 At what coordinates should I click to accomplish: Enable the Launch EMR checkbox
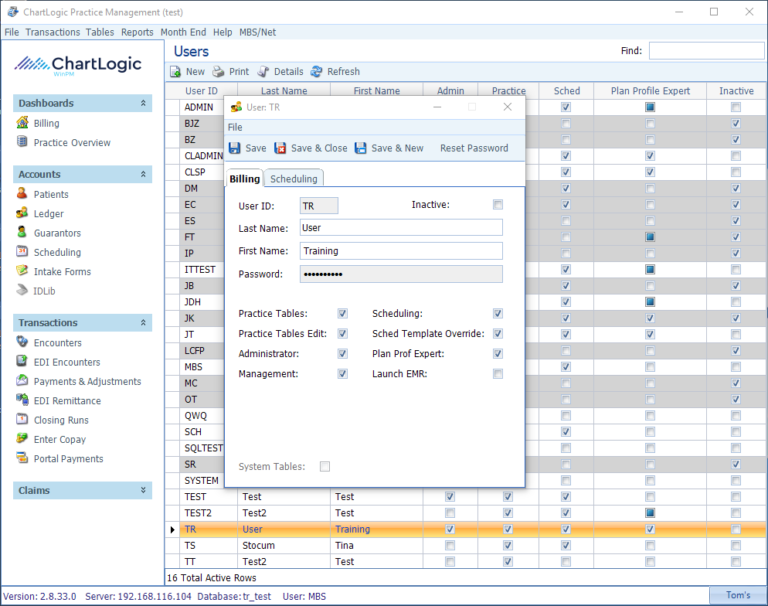[x=498, y=374]
